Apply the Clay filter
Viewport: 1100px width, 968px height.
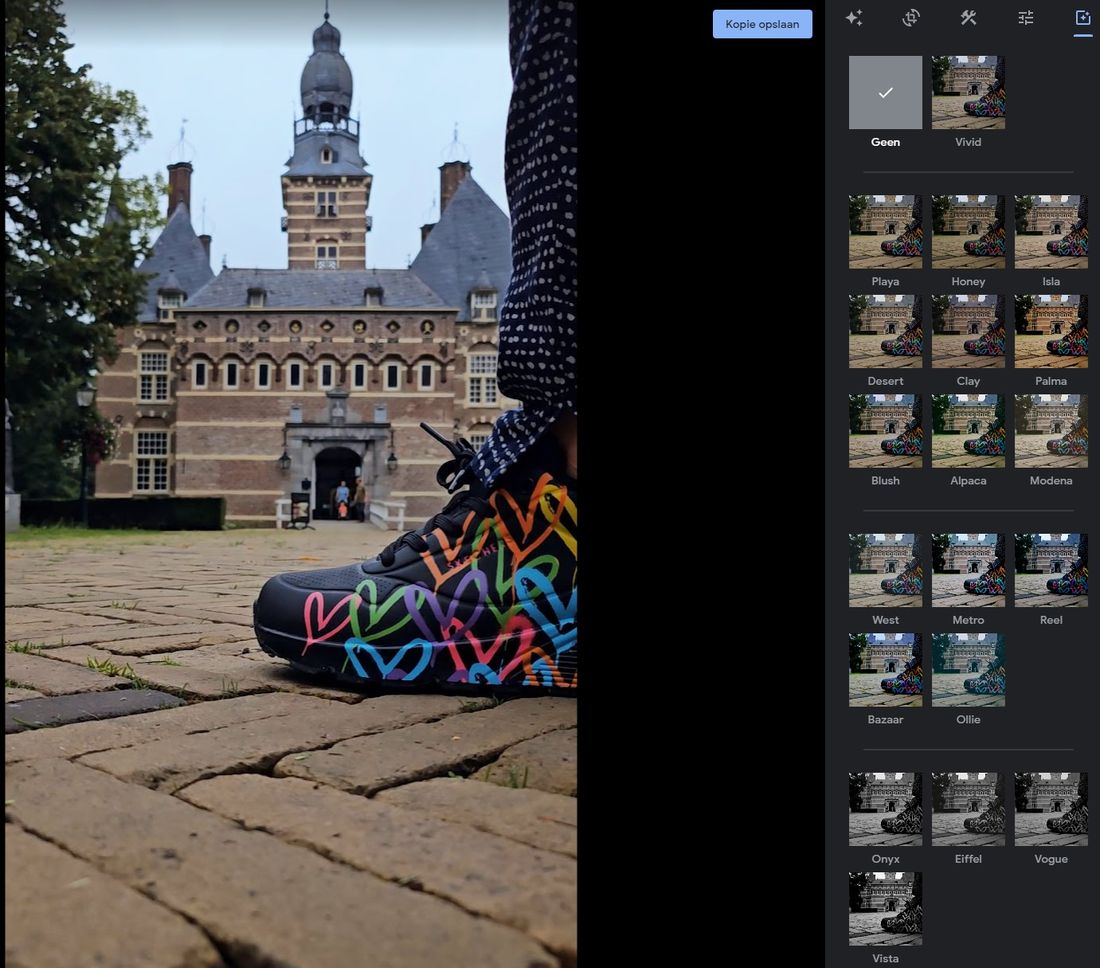click(968, 331)
